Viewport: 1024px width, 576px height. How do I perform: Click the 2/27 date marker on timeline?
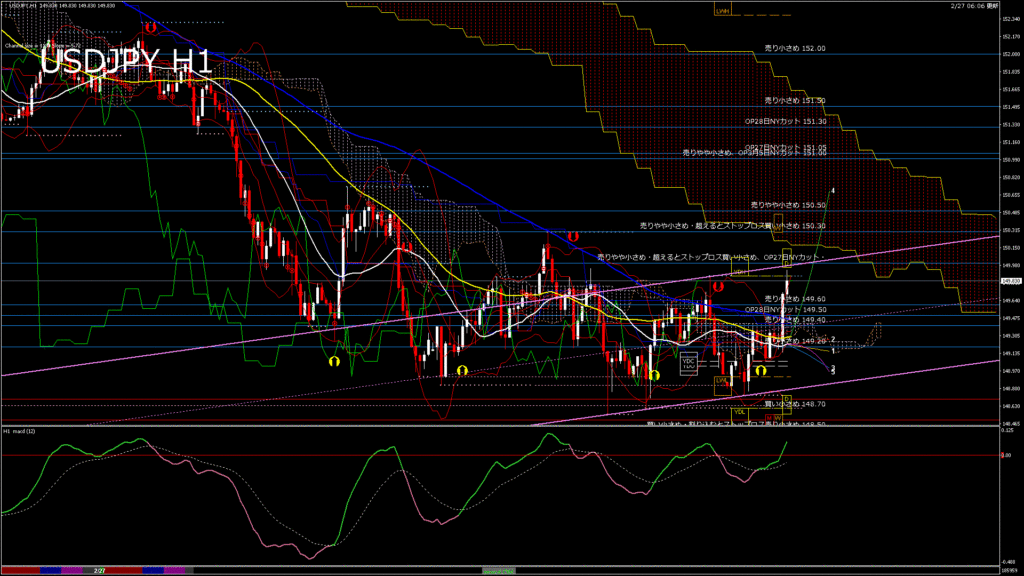[x=99, y=570]
